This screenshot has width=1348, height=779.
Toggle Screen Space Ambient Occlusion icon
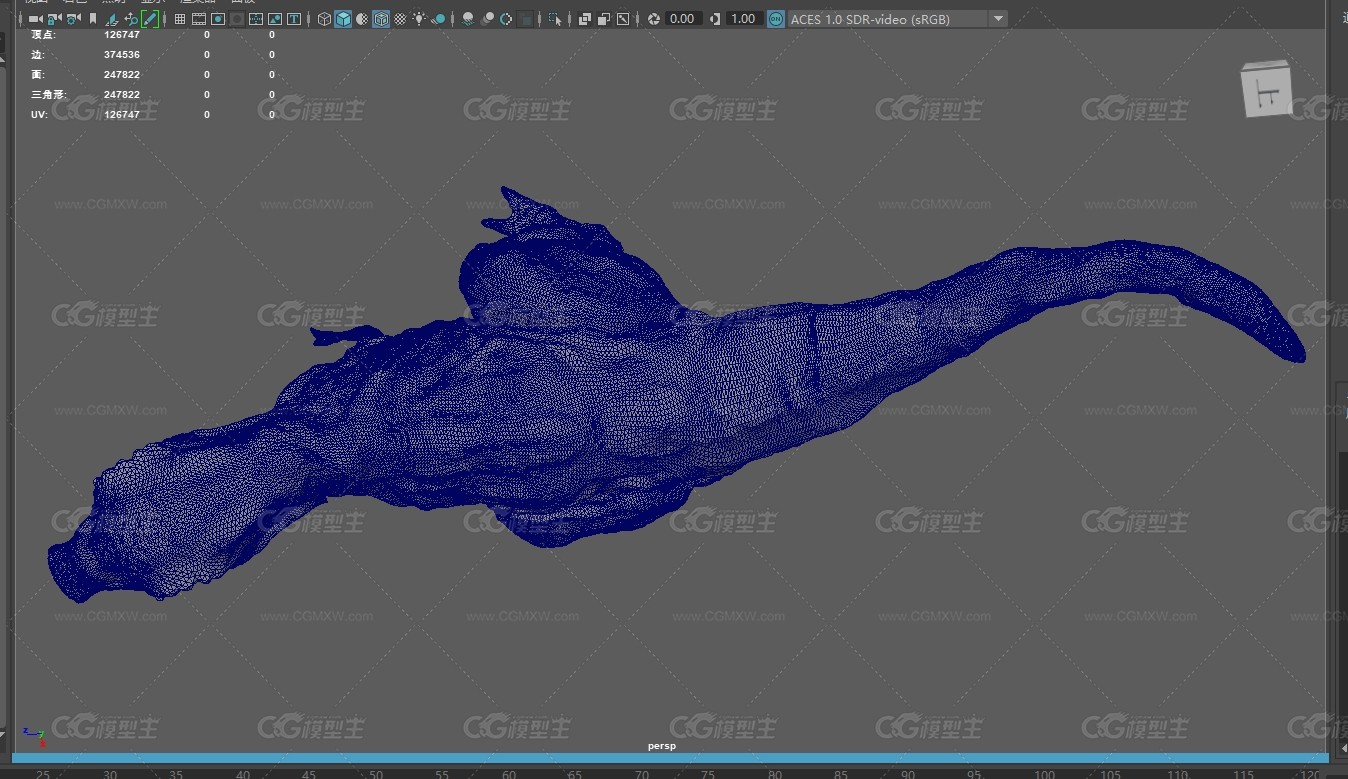pos(468,19)
